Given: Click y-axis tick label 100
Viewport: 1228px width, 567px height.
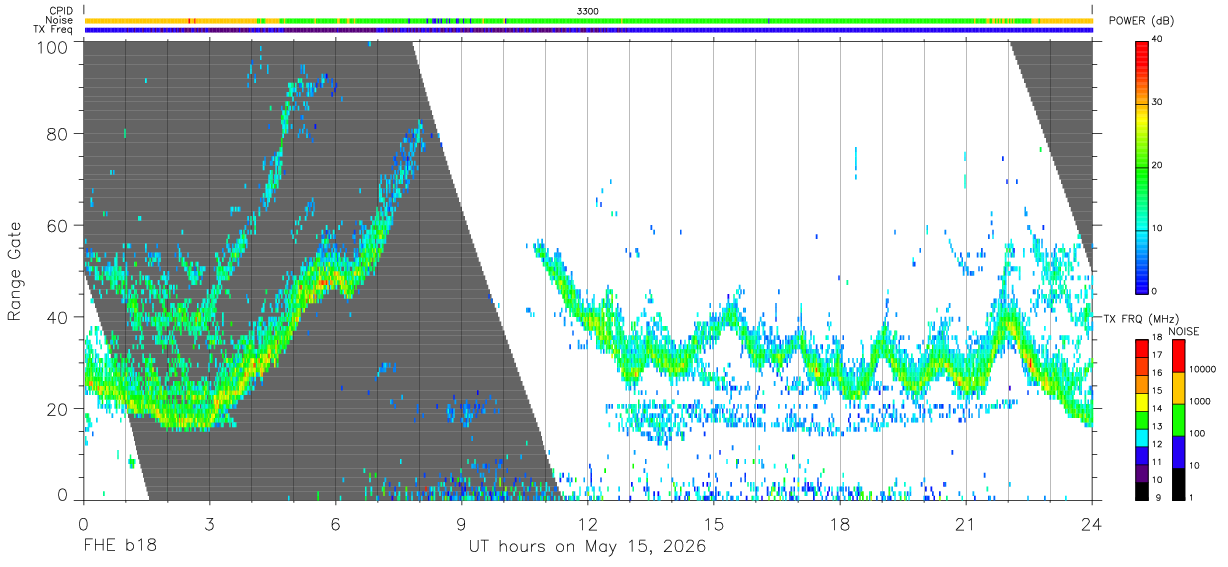Looking at the screenshot, I should coord(52,46).
